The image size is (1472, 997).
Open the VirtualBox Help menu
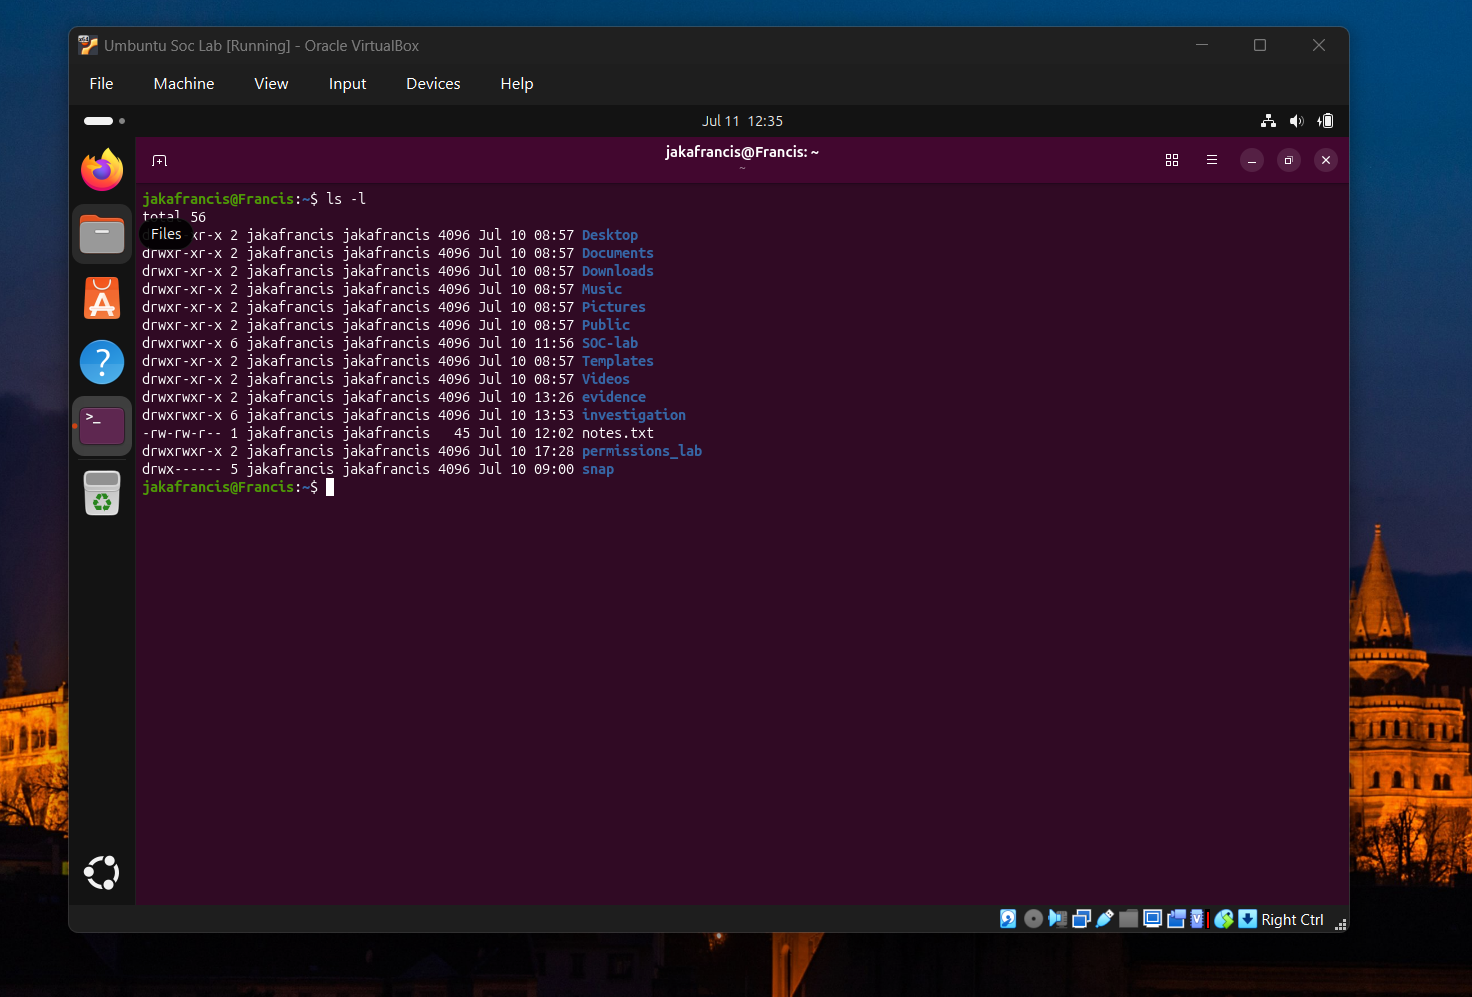[517, 84]
